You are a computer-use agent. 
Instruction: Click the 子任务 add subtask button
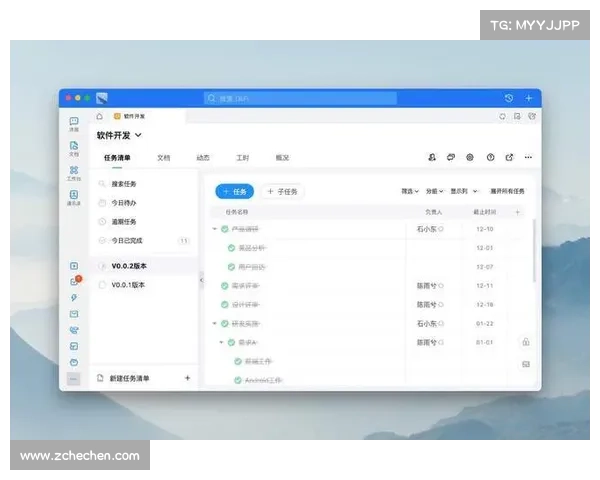[283, 191]
